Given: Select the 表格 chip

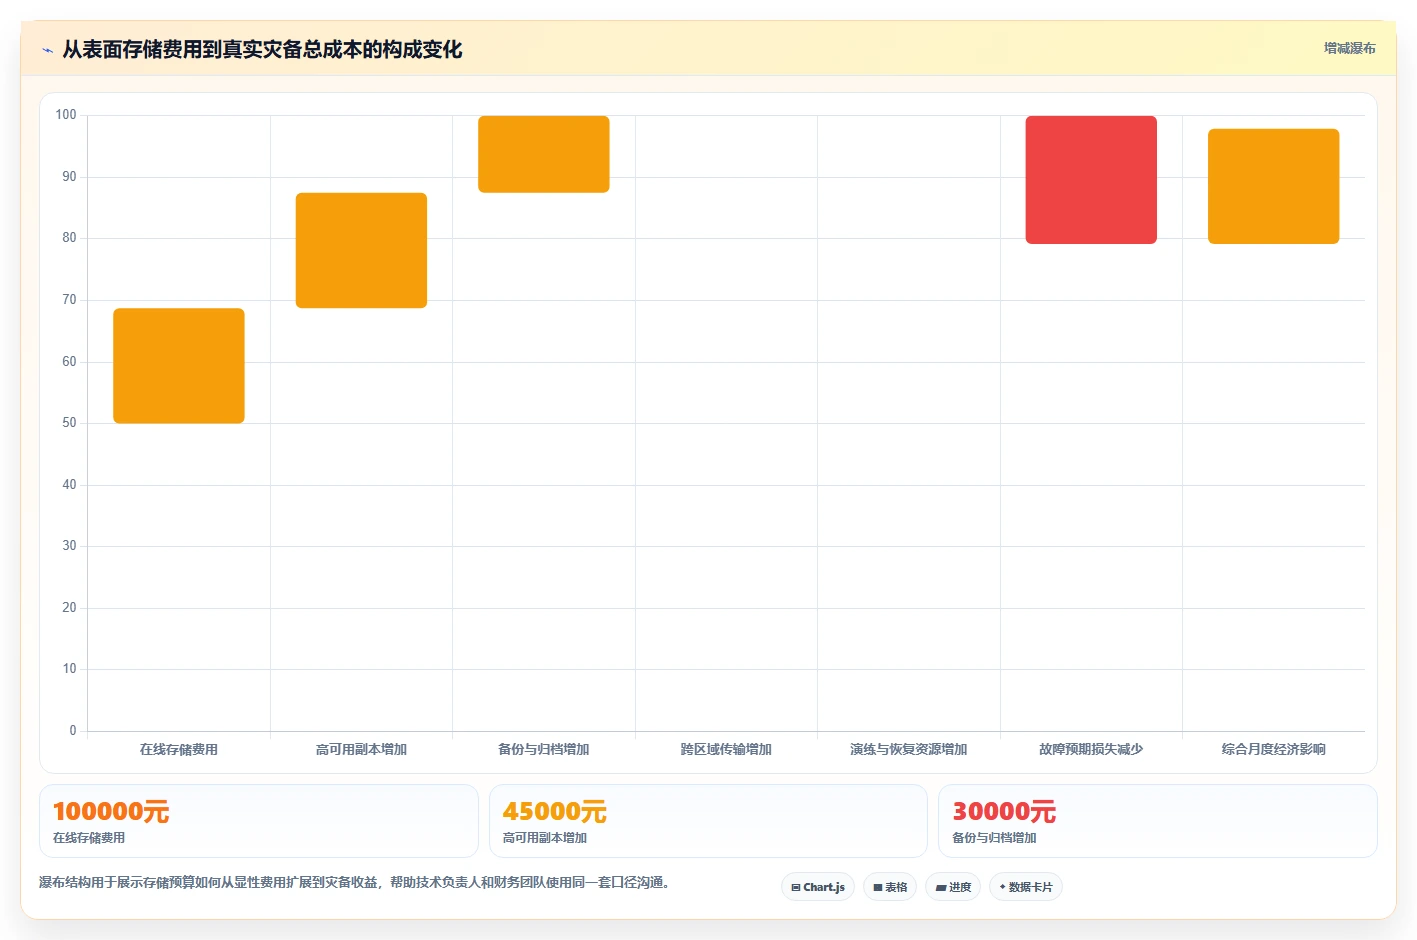Looking at the screenshot, I should coord(890,887).
